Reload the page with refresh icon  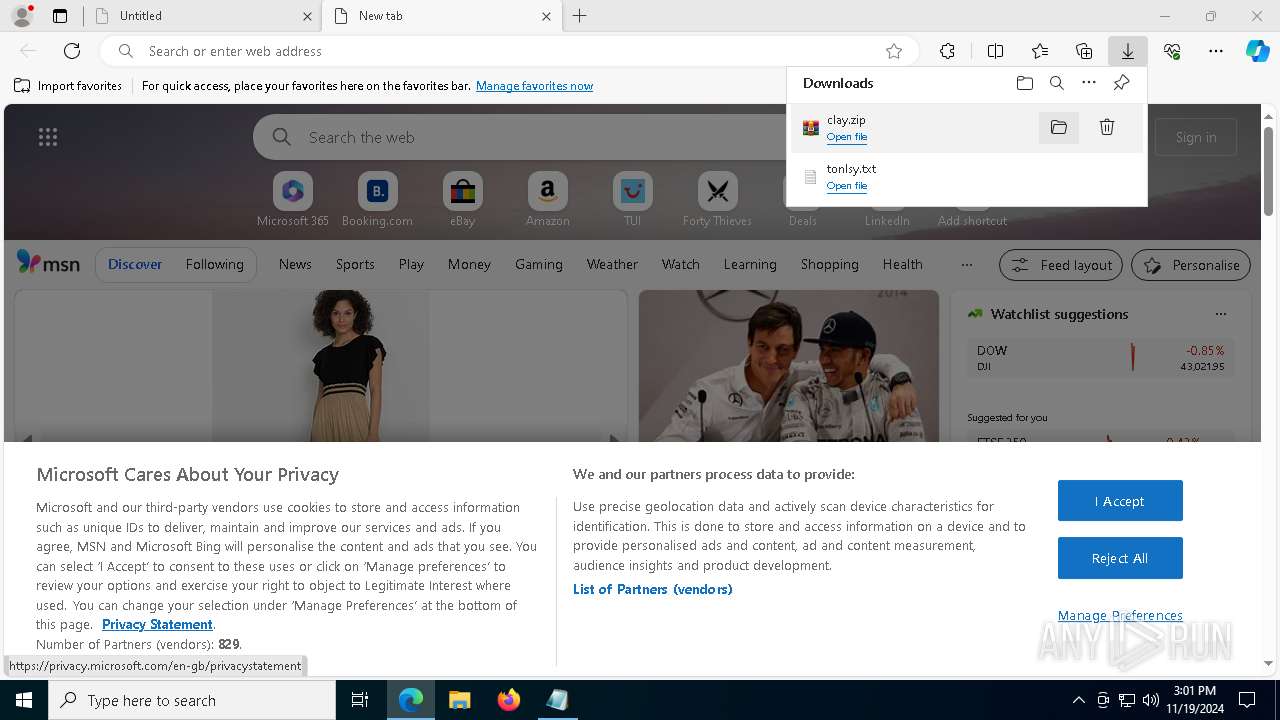[72, 51]
